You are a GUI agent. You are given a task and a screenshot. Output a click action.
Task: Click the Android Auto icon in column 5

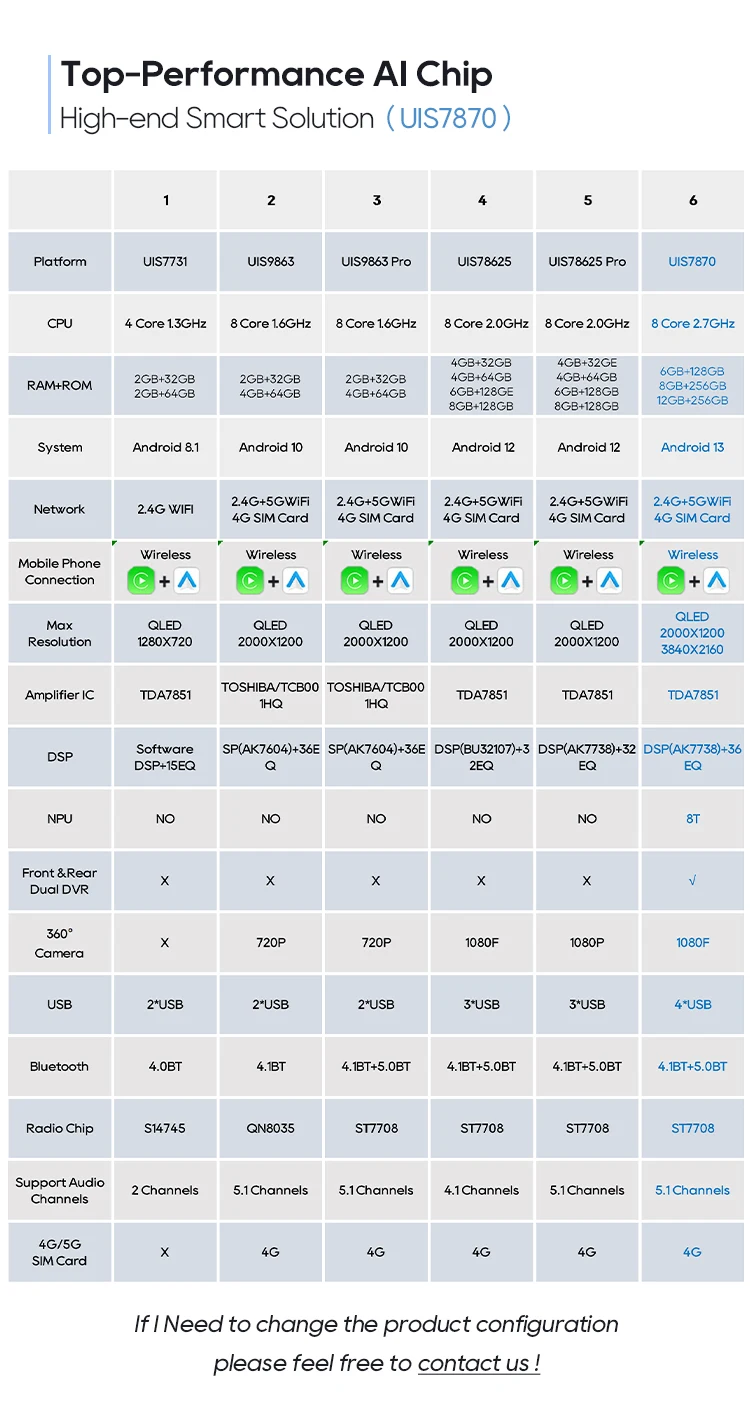coord(611,581)
